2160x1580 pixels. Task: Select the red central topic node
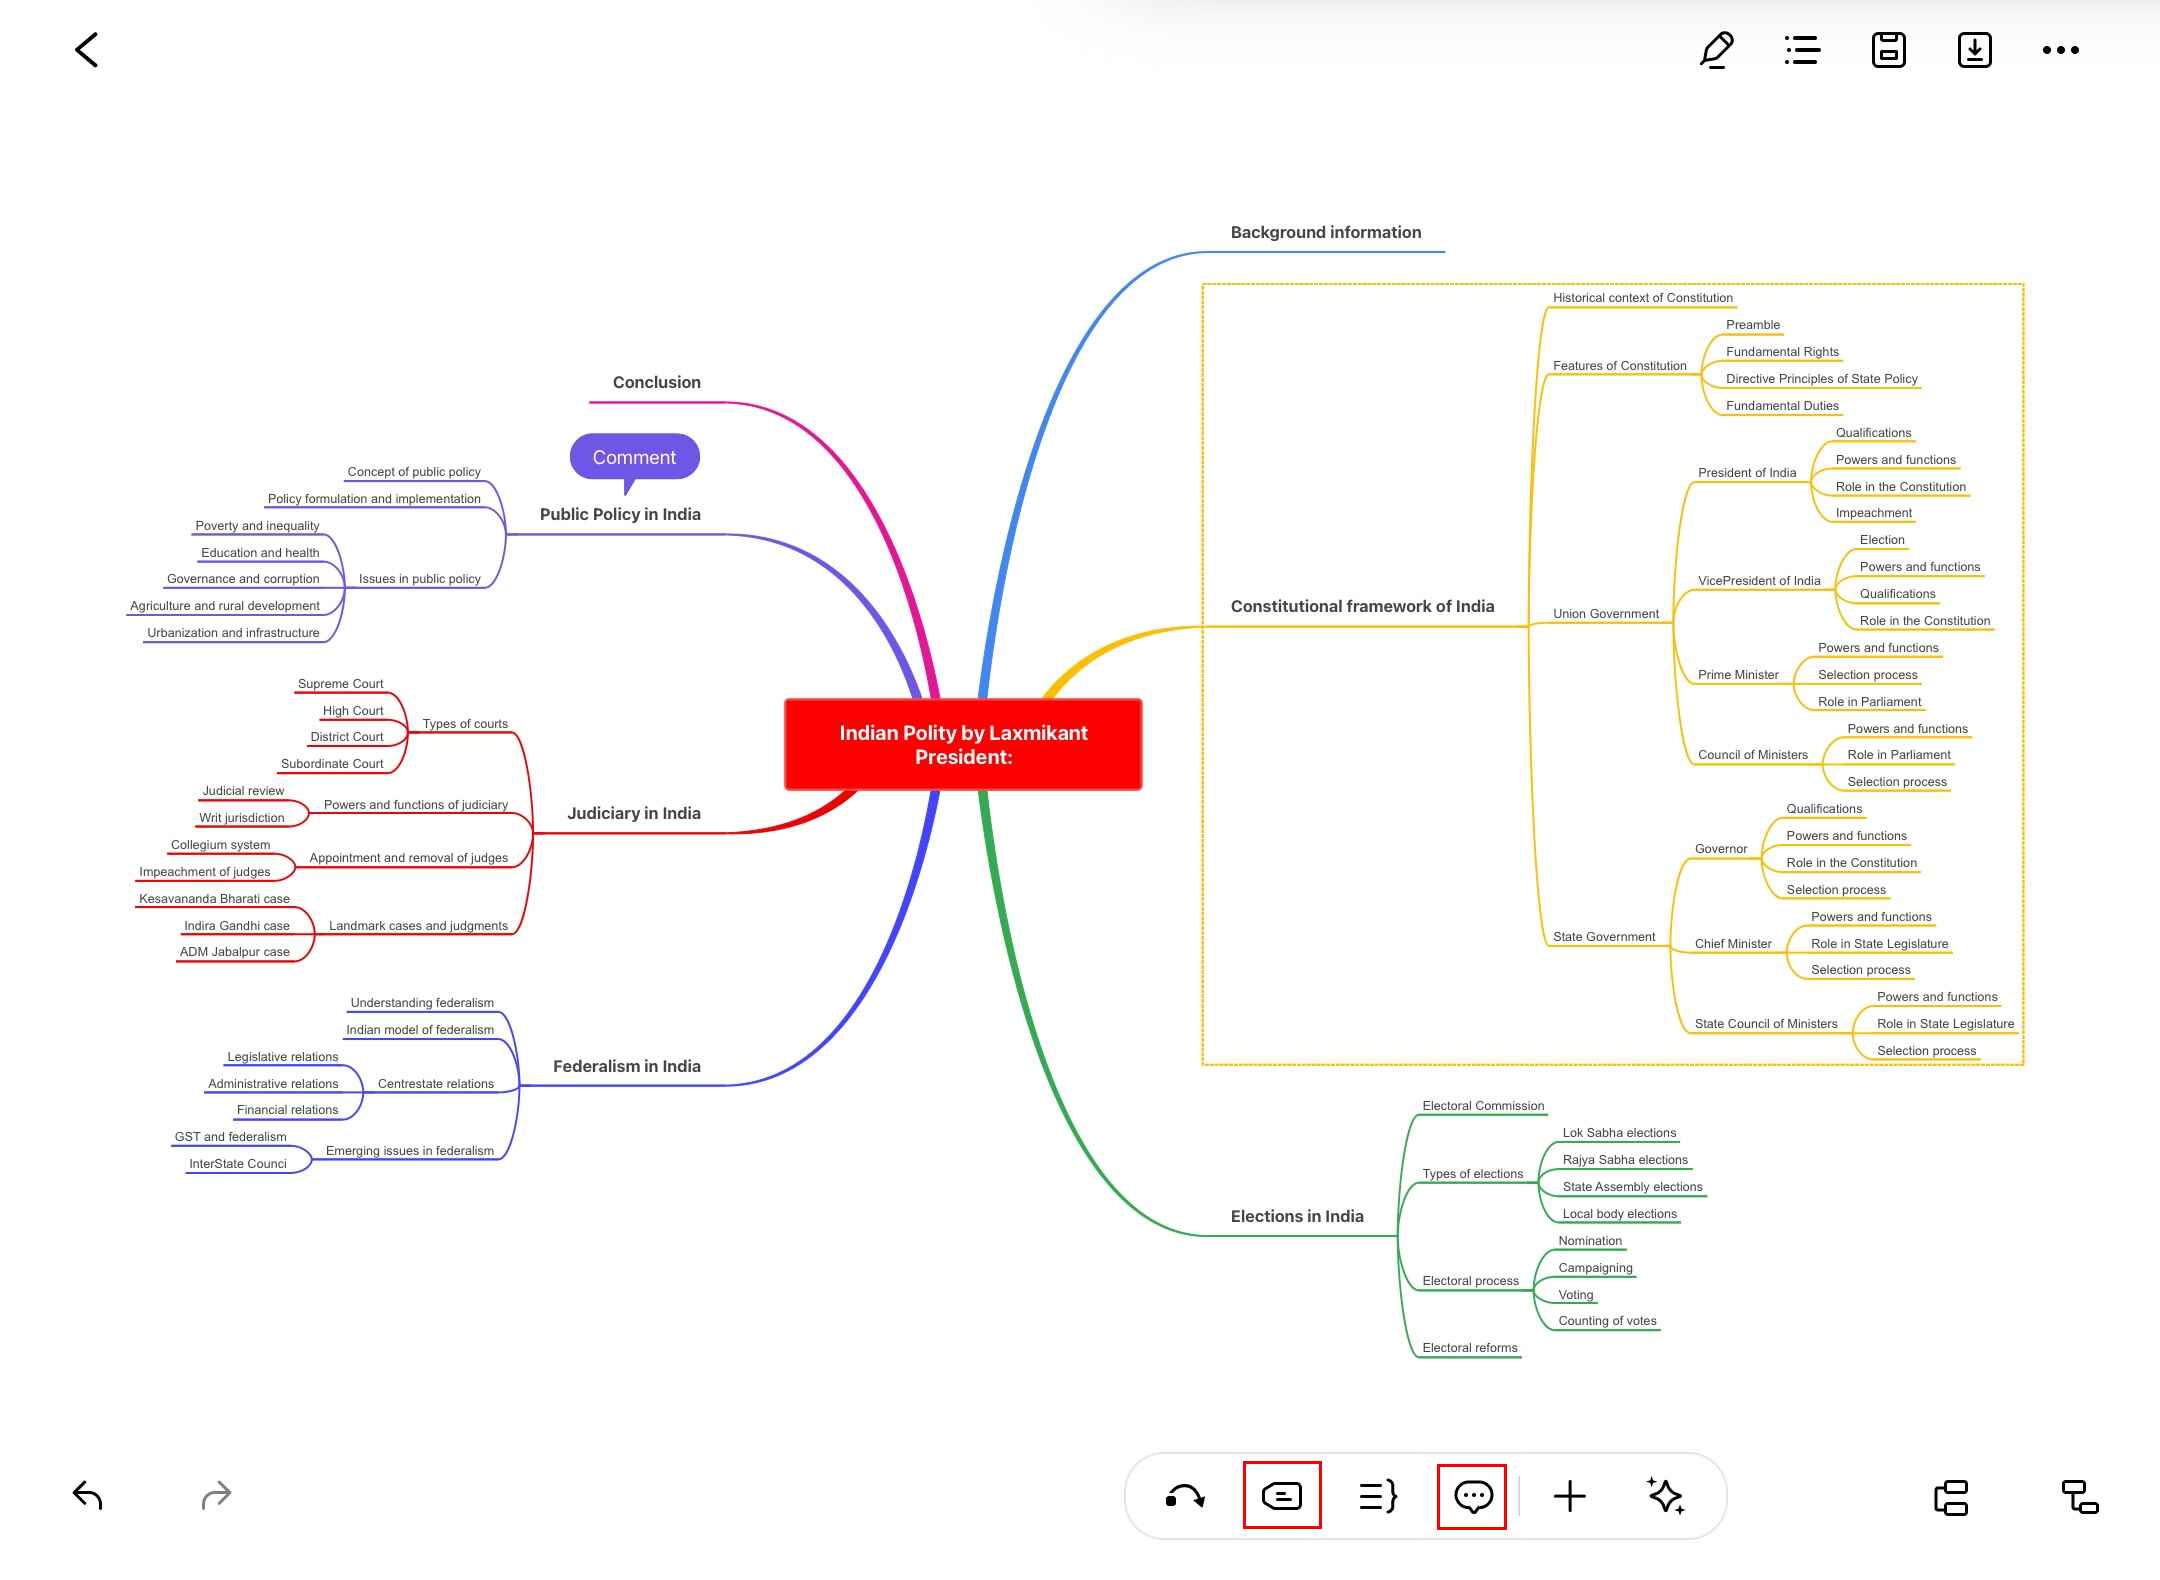pyautogui.click(x=963, y=745)
